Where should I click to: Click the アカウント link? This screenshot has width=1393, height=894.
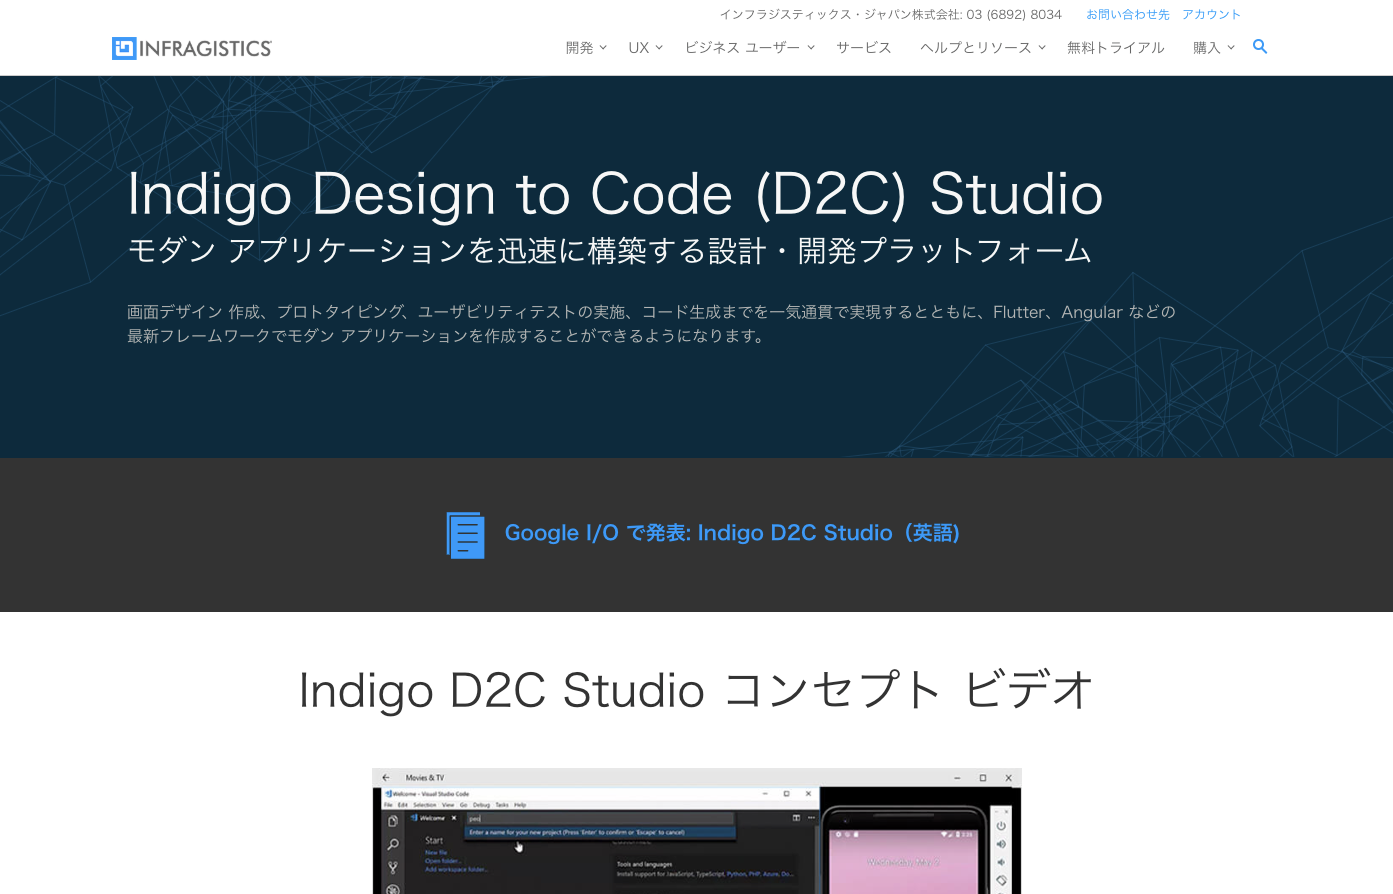click(1211, 15)
